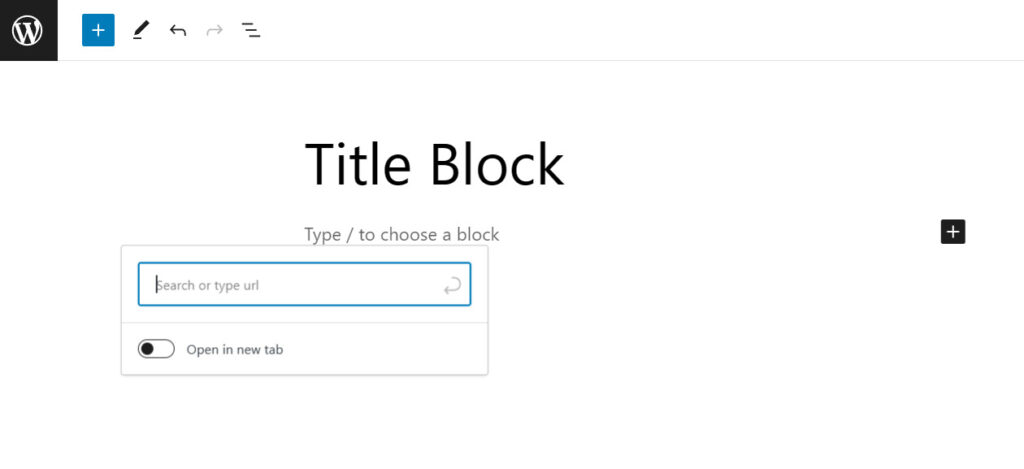The width and height of the screenshot is (1024, 469).
Task: Toggle the document overview in top toolbar
Action: (x=251, y=30)
